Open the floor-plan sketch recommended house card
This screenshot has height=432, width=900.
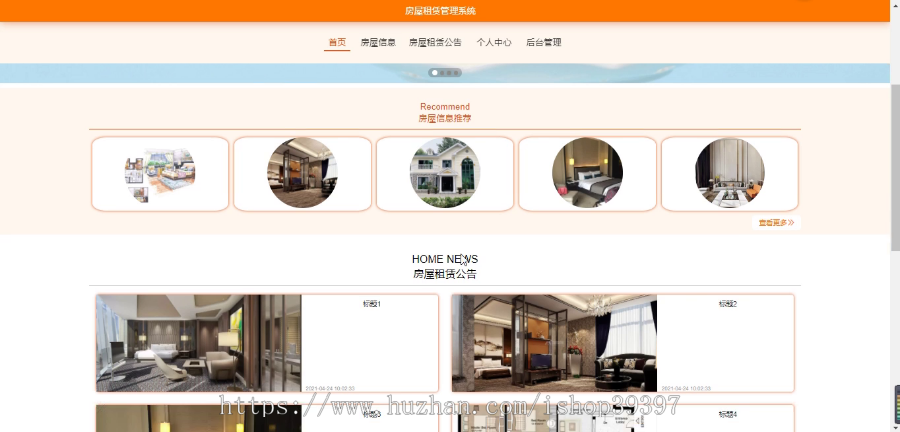coord(160,174)
